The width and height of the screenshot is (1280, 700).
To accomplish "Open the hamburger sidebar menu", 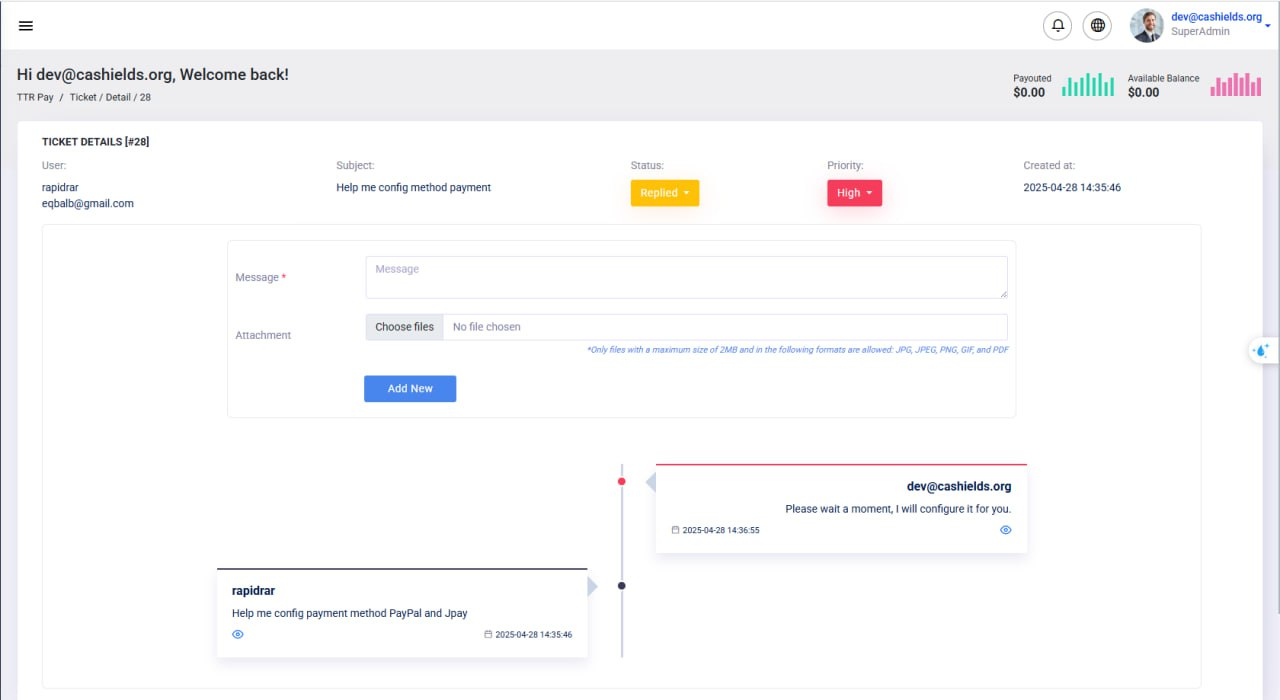I will click(x=26, y=25).
